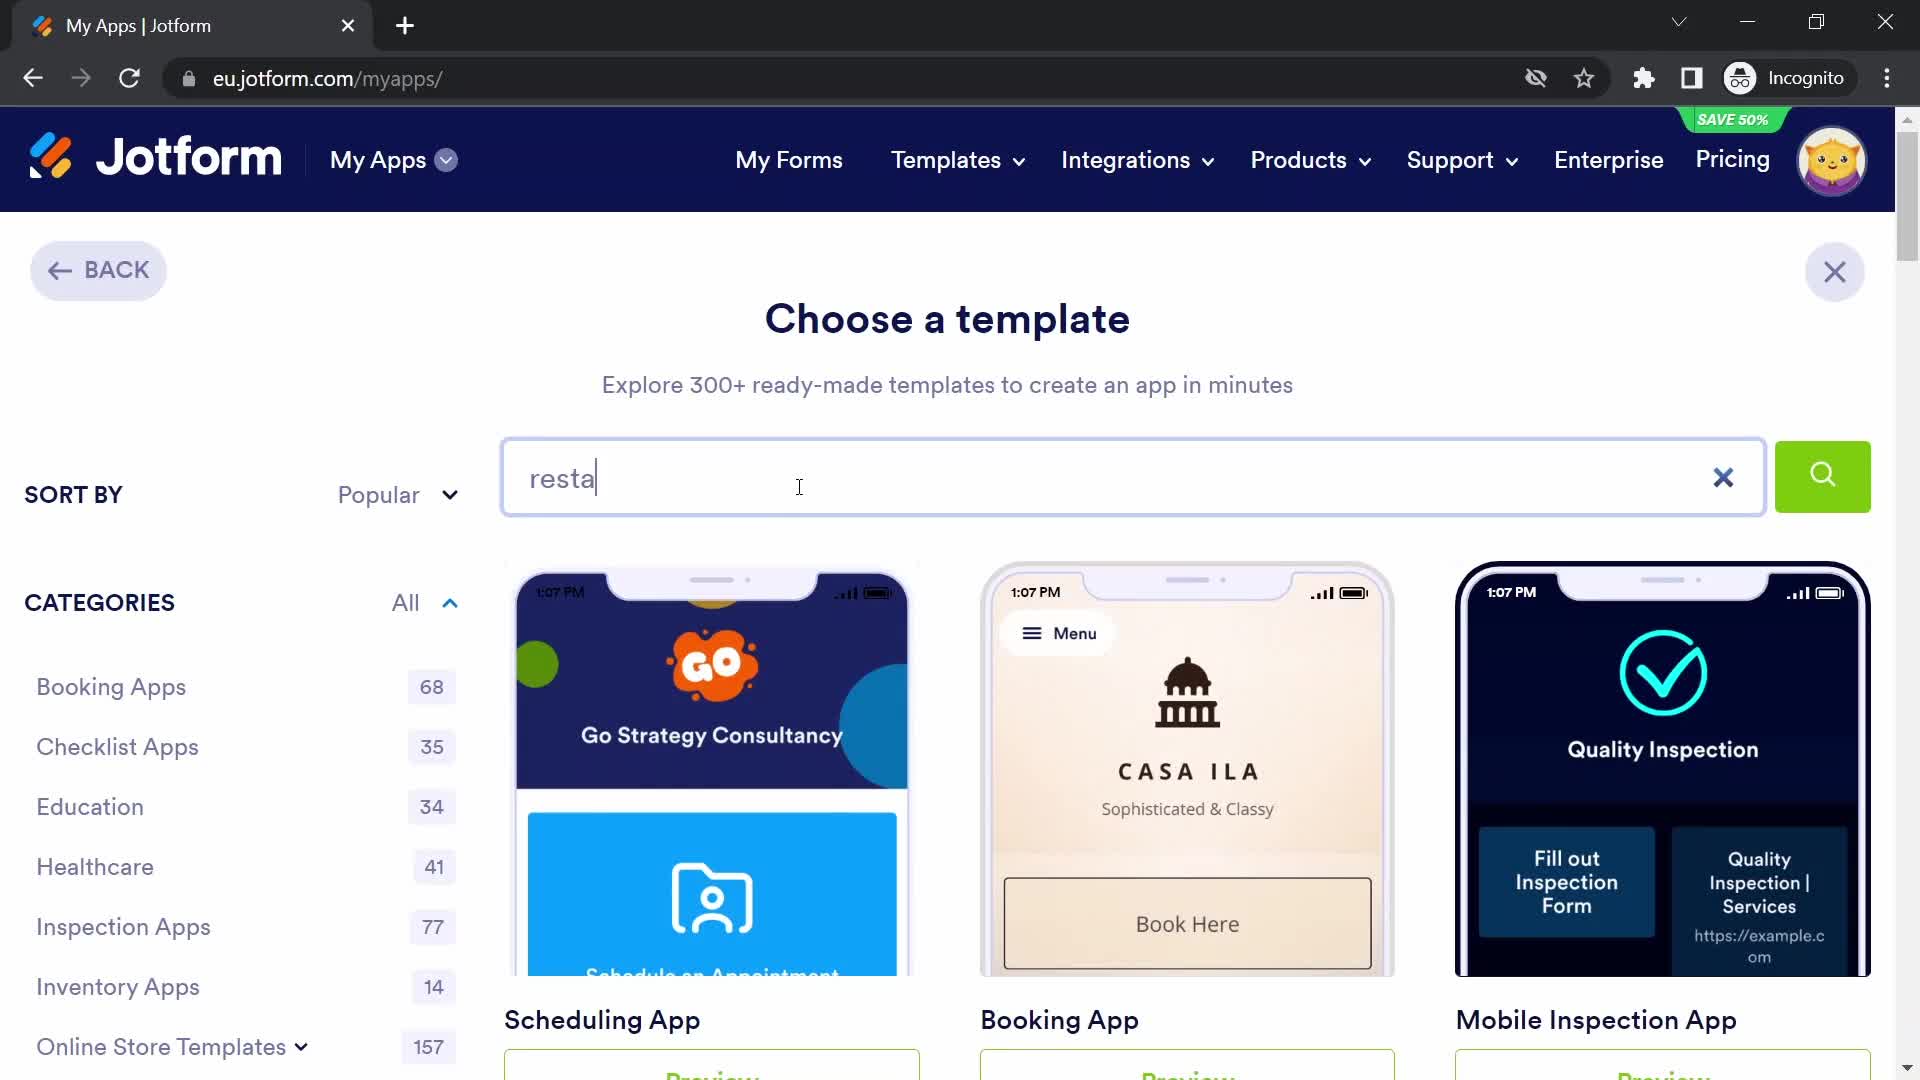Open the Pricing menu item
This screenshot has height=1080, width=1920.
coord(1733,158)
